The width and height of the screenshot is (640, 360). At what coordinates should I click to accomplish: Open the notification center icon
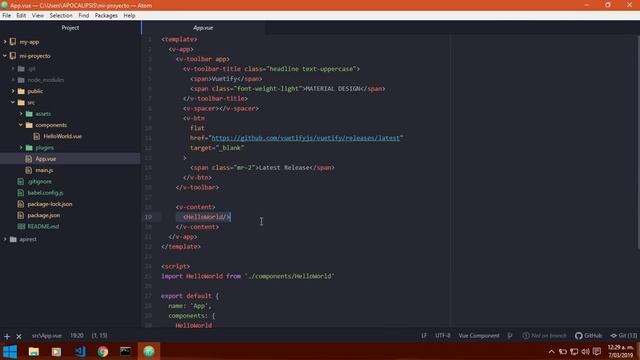pyautogui.click(x=597, y=351)
